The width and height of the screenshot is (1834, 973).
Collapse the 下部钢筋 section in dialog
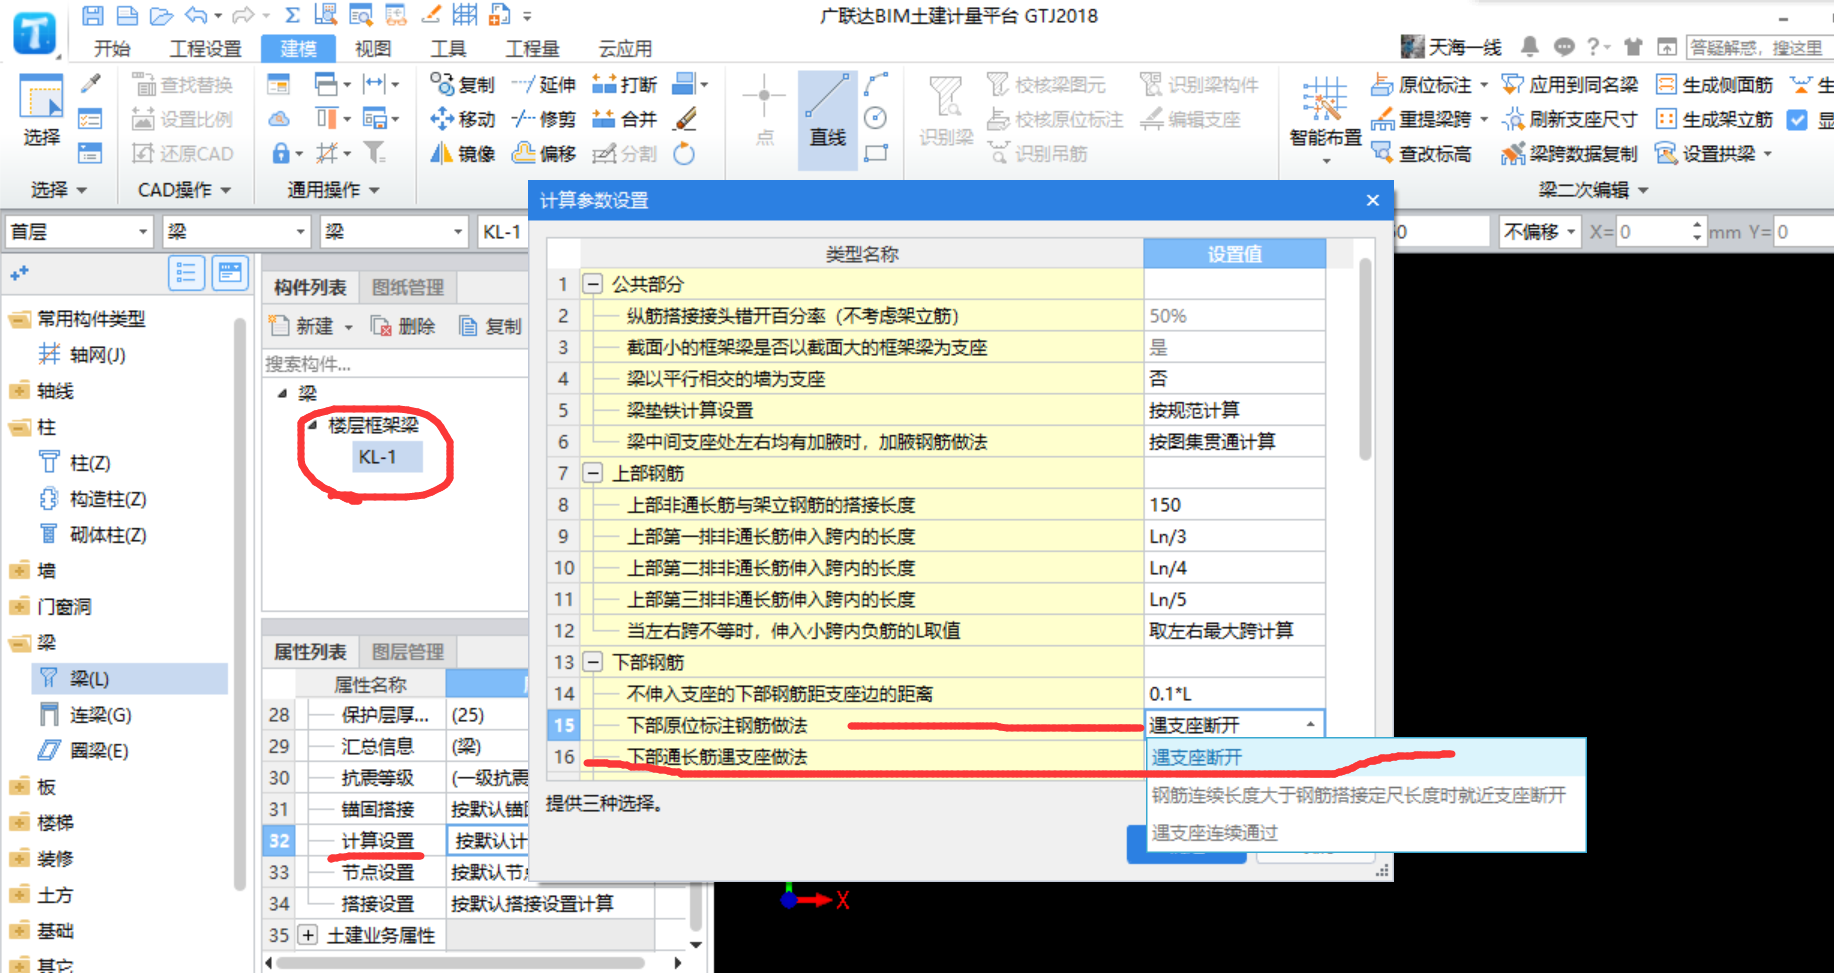[x=593, y=662]
